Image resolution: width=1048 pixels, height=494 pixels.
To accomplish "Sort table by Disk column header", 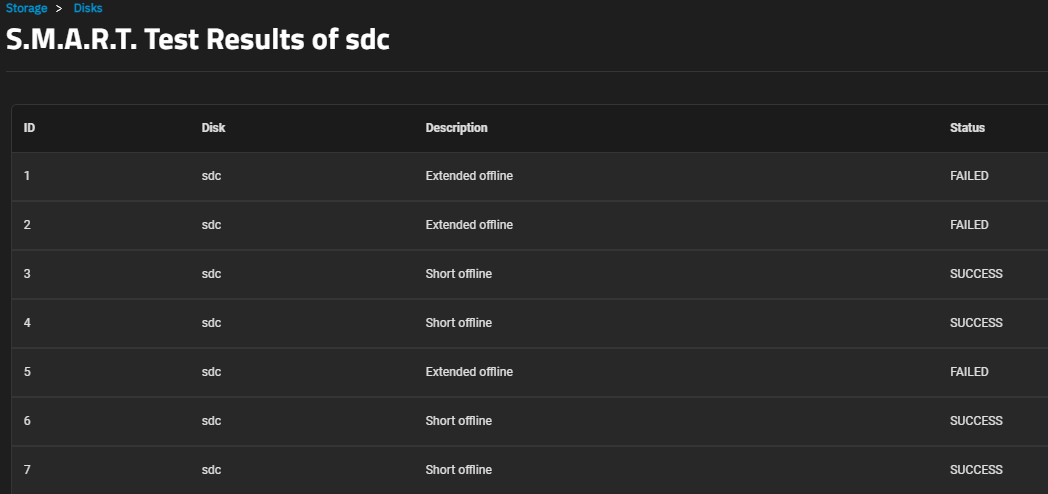I will tap(213, 128).
